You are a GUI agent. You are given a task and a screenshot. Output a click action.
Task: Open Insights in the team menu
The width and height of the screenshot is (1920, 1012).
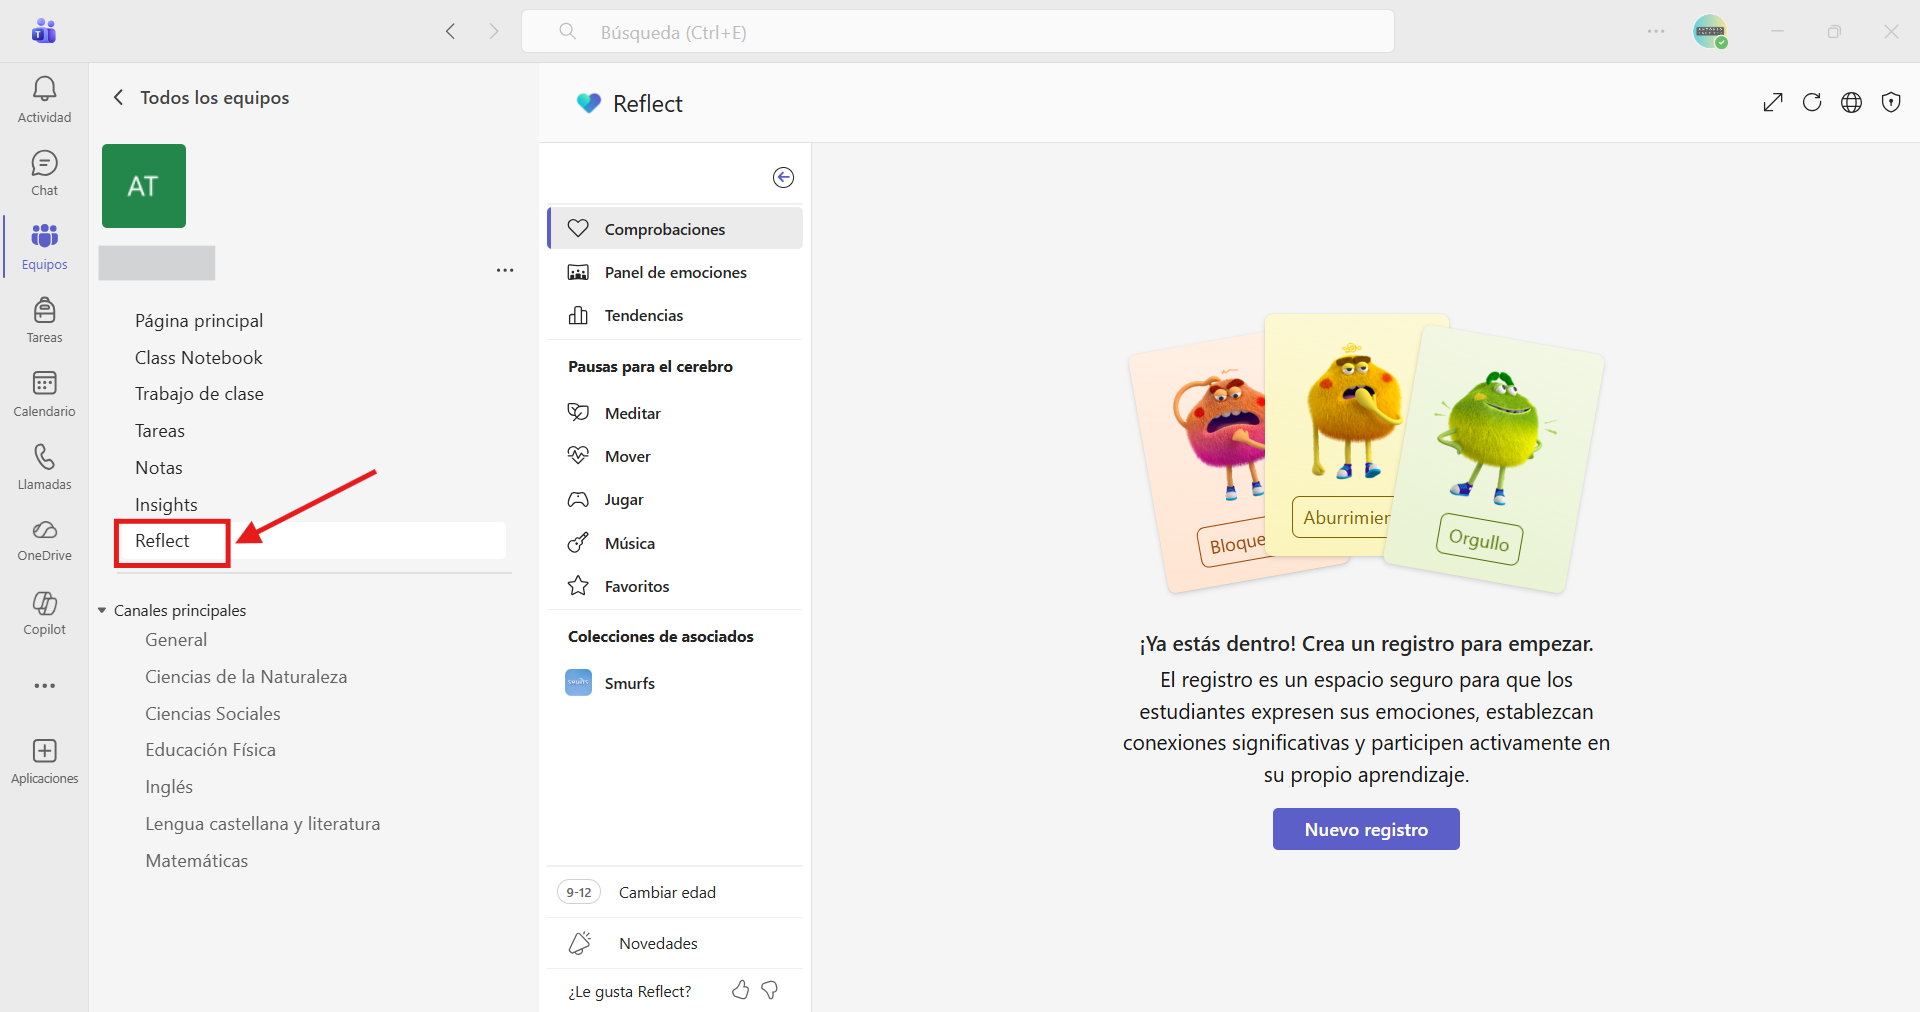point(166,504)
